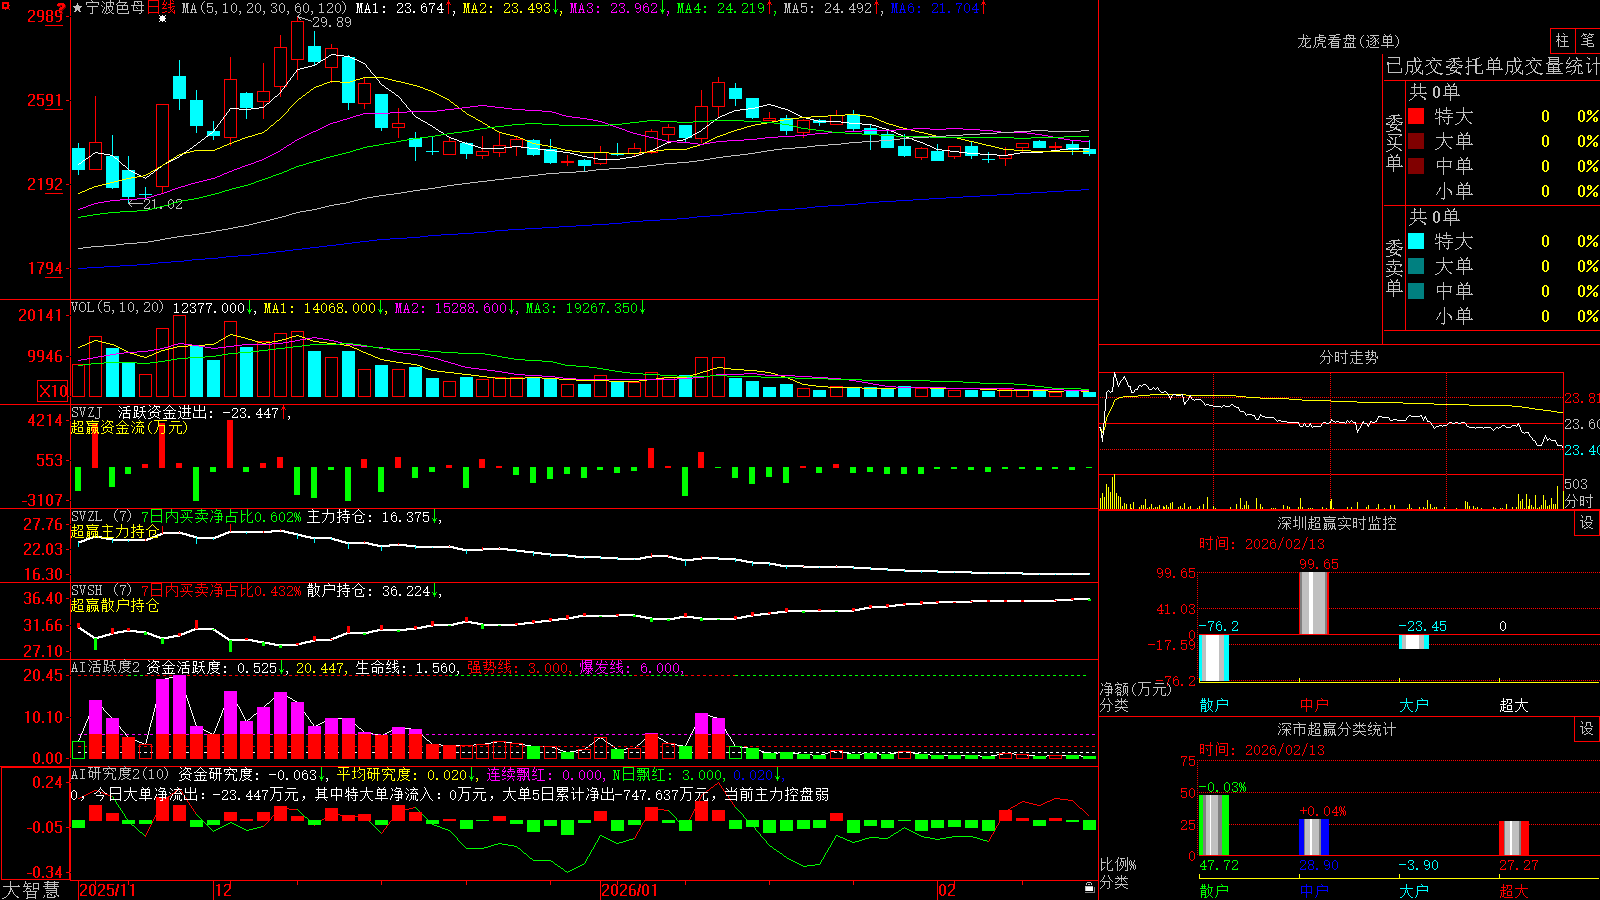The image size is (1600, 900).
Task: Click the red 27.27 超大 bar in 深市超赢分类统计
Action: tap(1514, 838)
